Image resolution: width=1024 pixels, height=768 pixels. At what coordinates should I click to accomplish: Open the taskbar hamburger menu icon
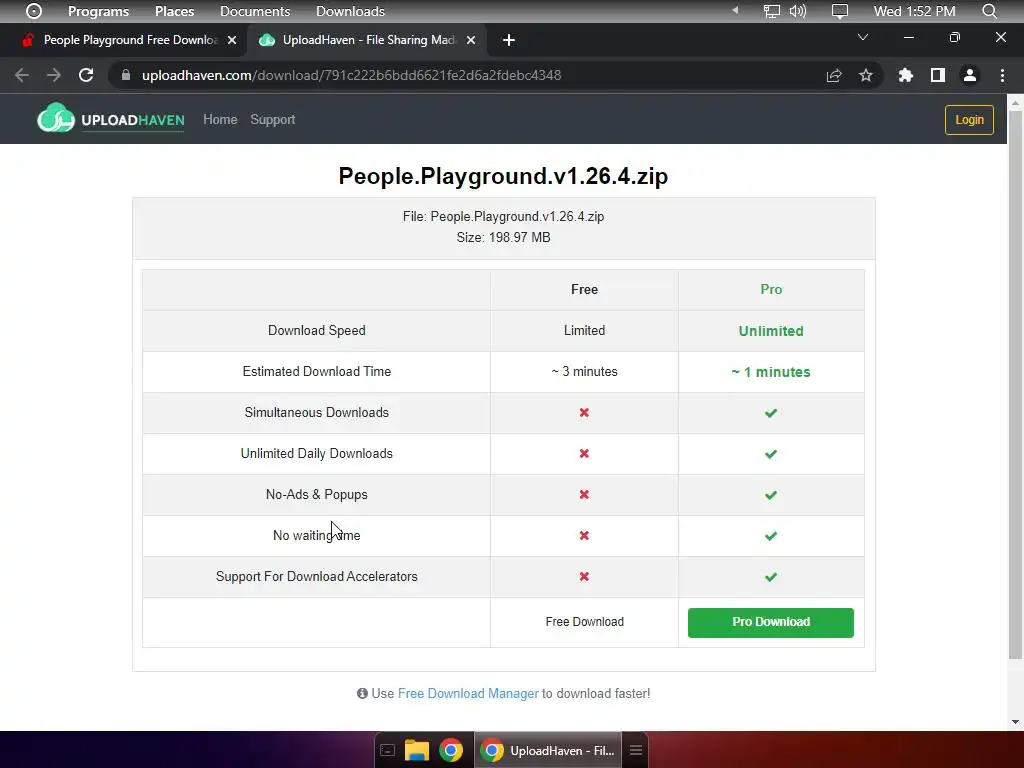click(x=636, y=750)
